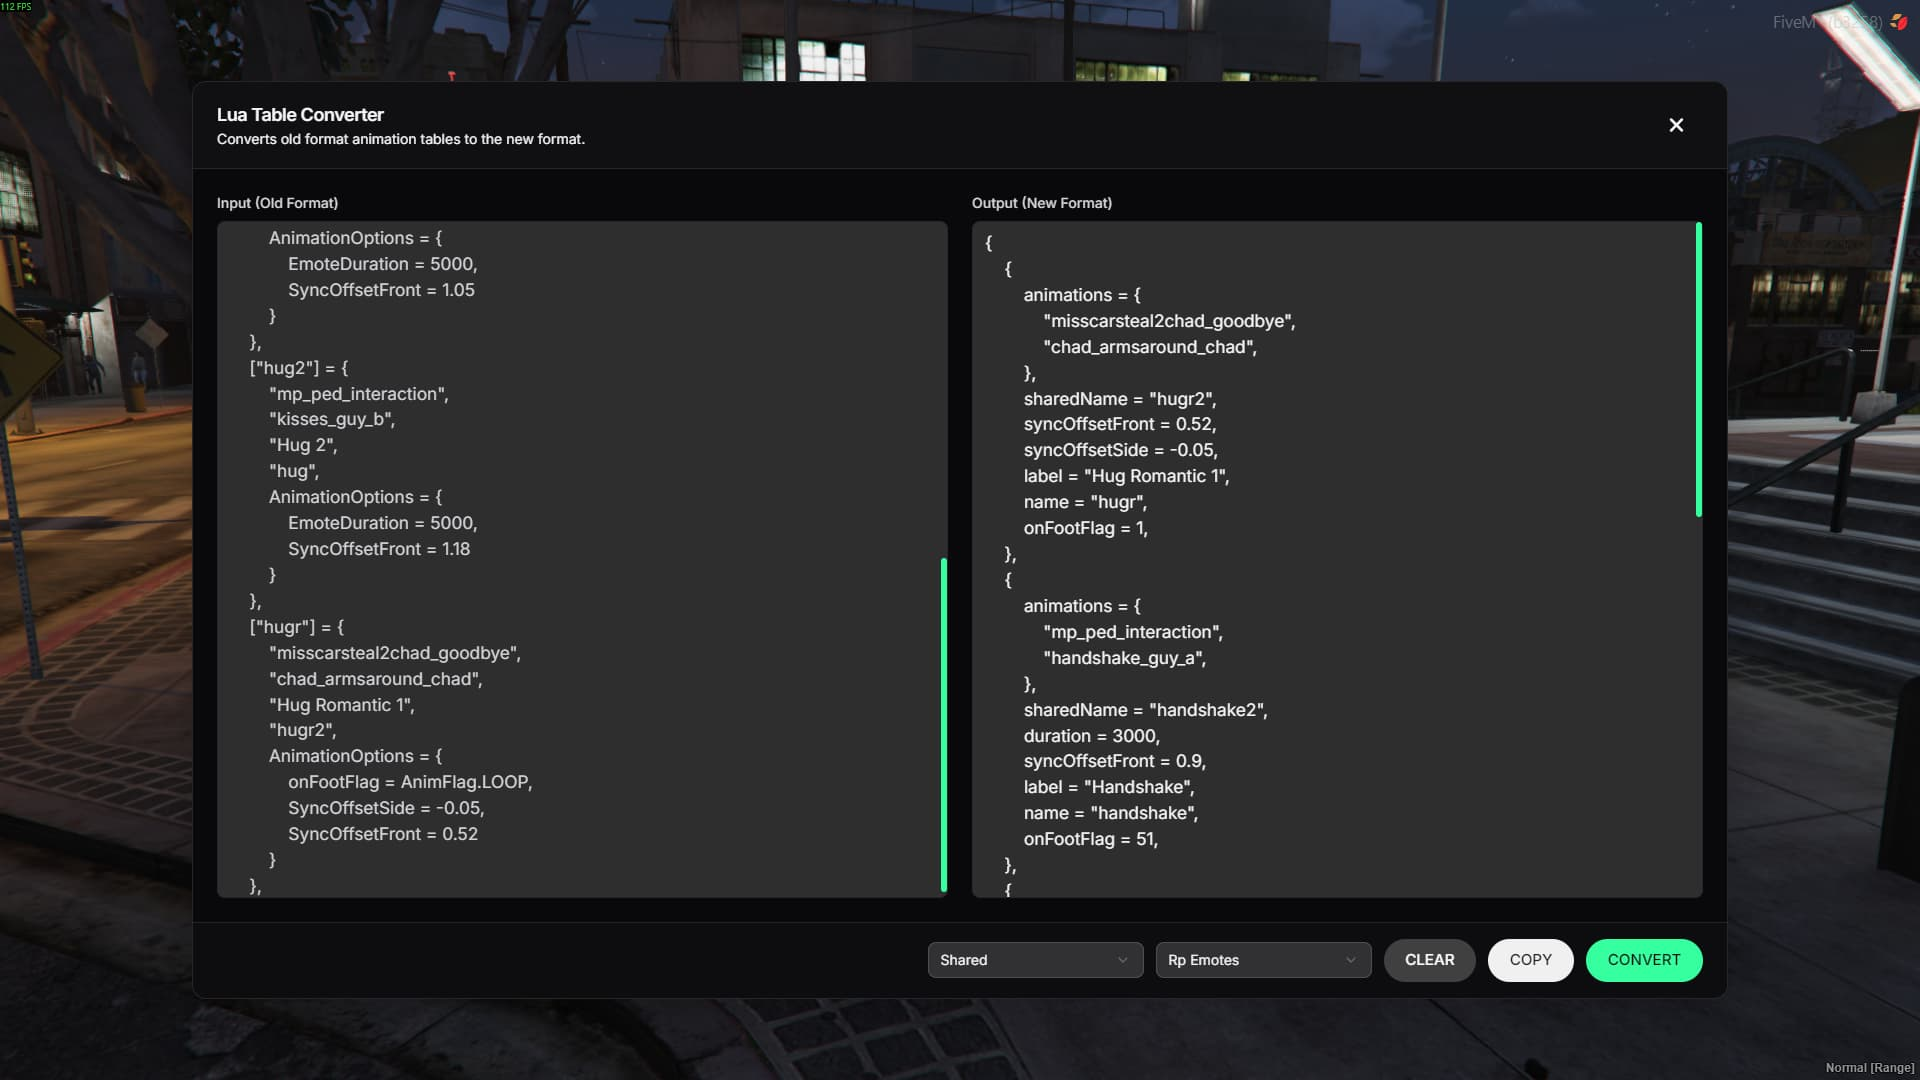Click the 'SyncOffsetFront = 1.18' line
1920x1080 pixels.
379,549
